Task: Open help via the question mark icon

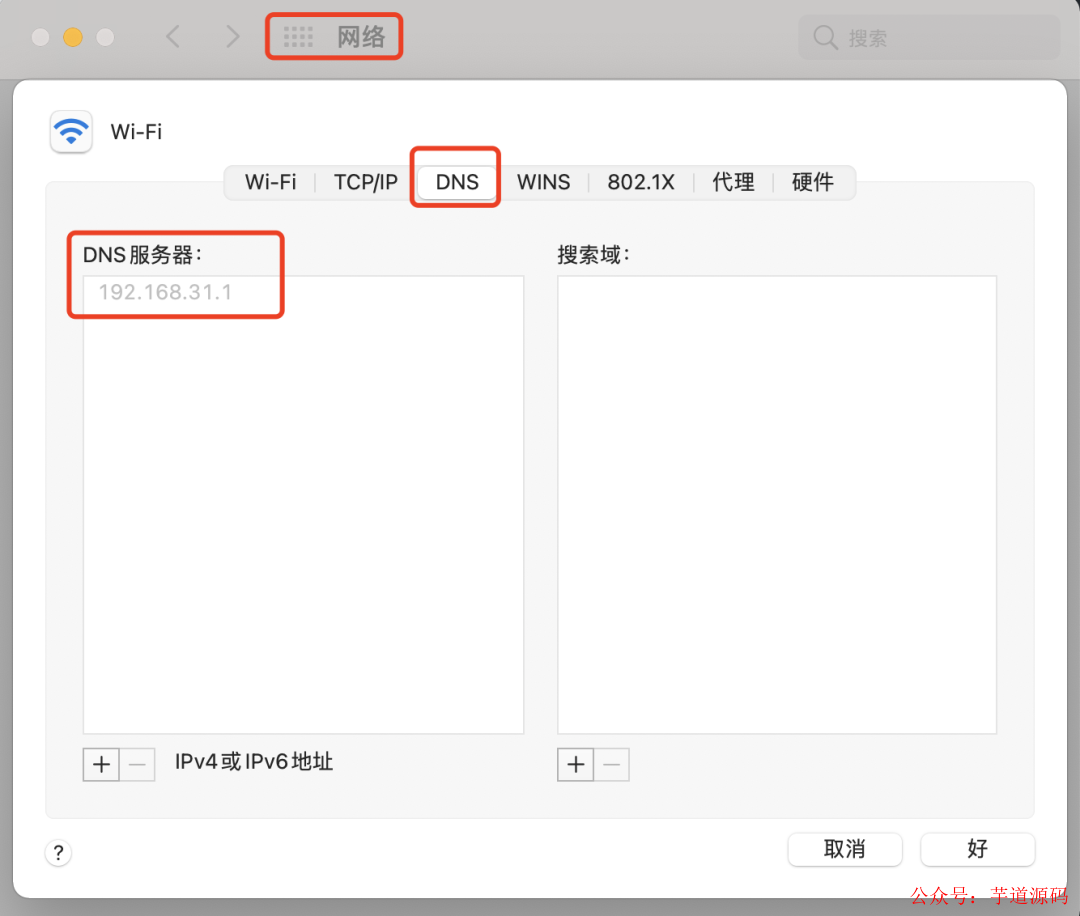Action: tap(58, 852)
